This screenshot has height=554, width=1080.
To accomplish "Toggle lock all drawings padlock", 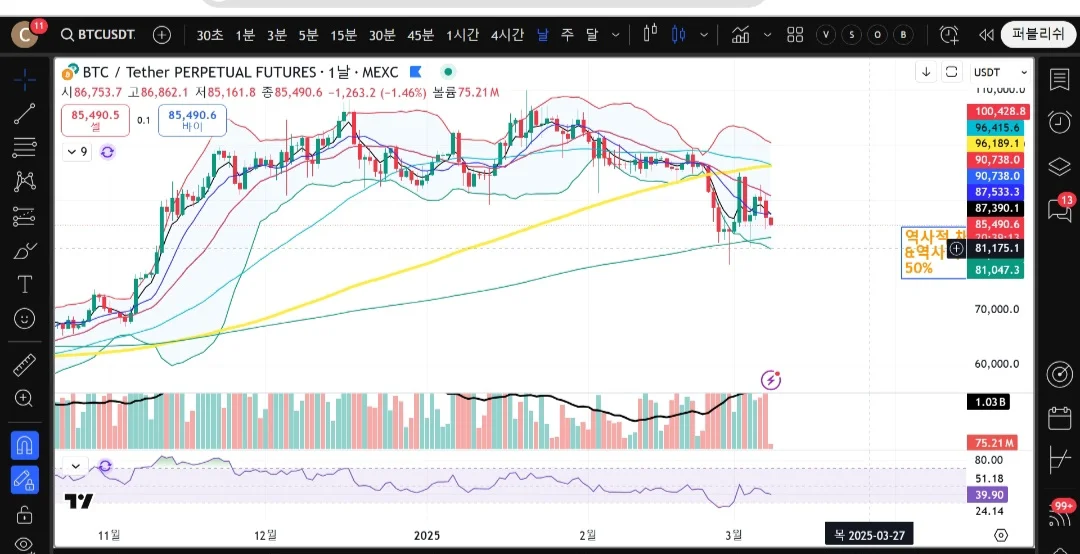I will click(25, 514).
